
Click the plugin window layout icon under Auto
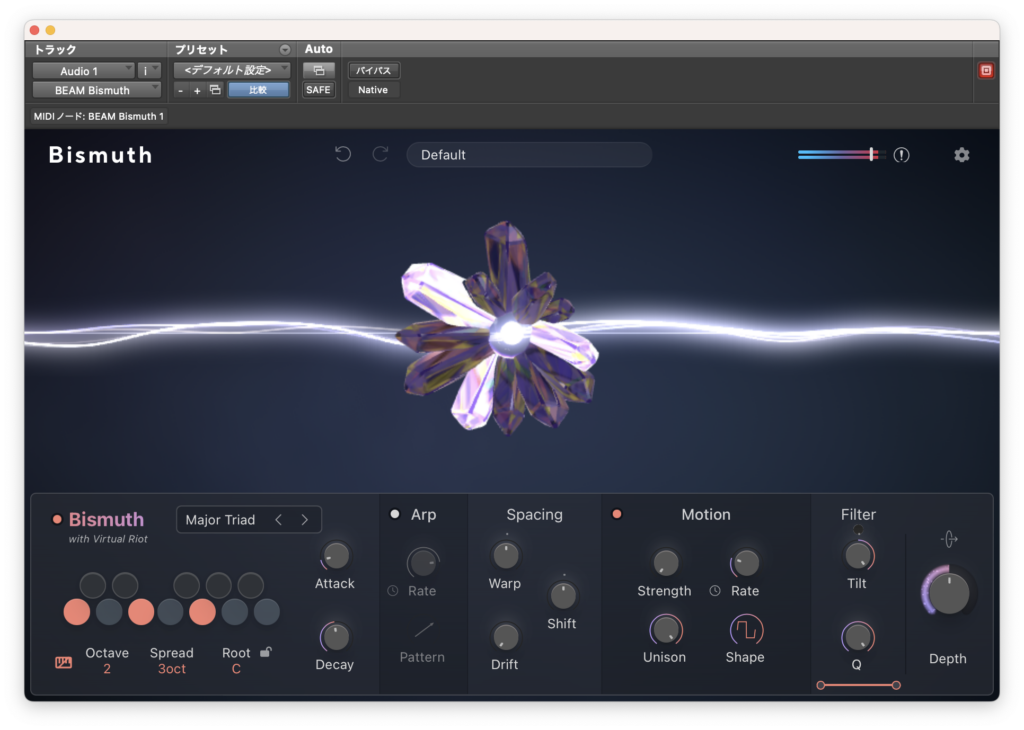[319, 70]
